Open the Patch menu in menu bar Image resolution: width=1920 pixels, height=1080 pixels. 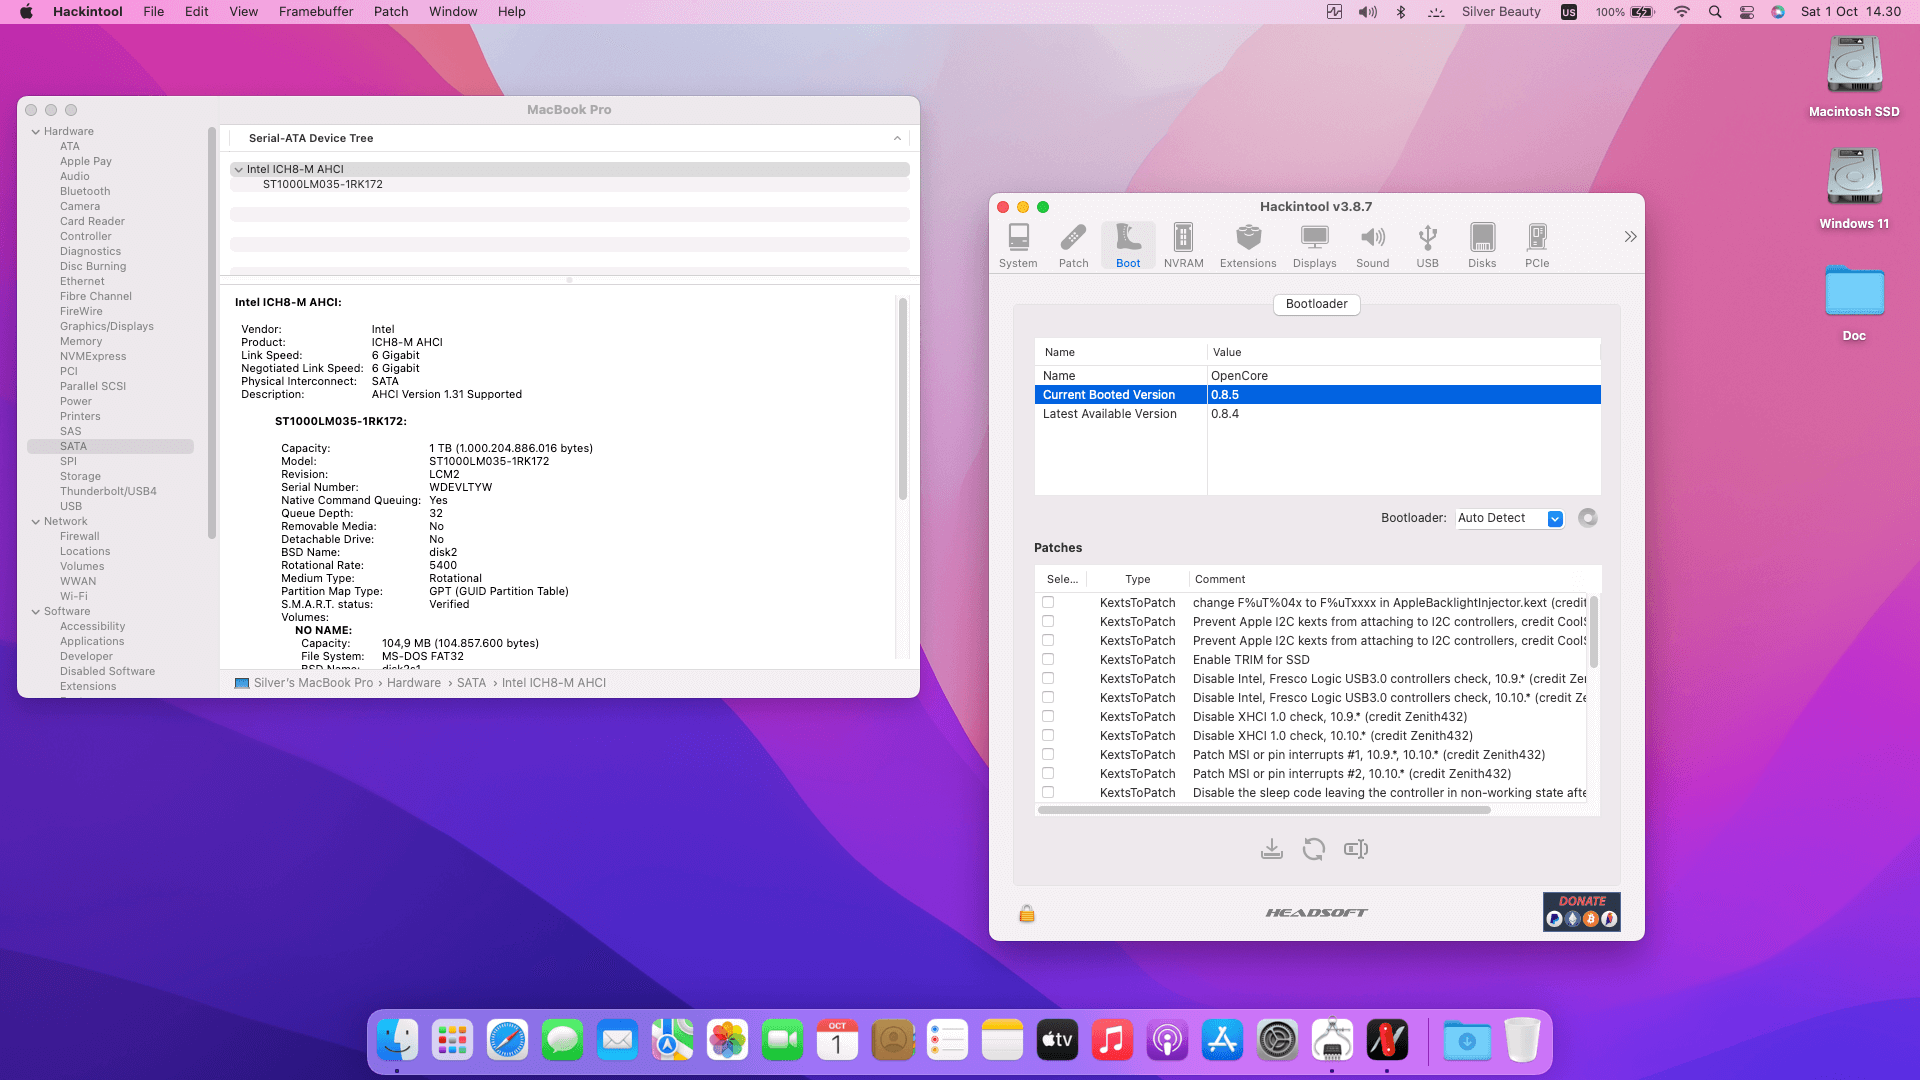tap(390, 12)
